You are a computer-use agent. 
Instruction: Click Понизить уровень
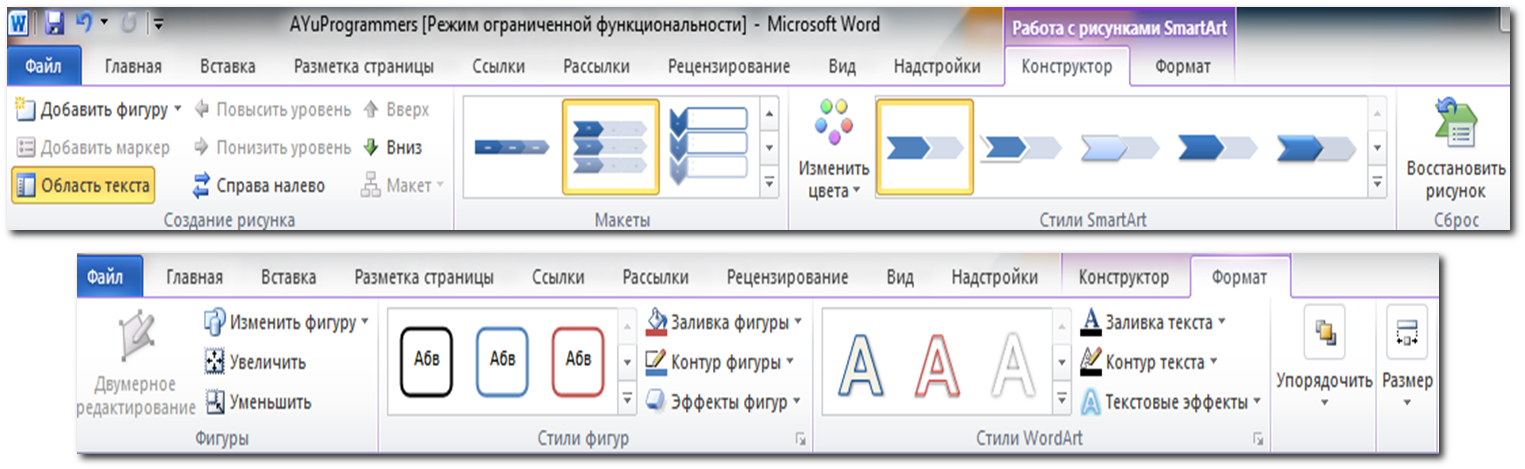click(271, 147)
